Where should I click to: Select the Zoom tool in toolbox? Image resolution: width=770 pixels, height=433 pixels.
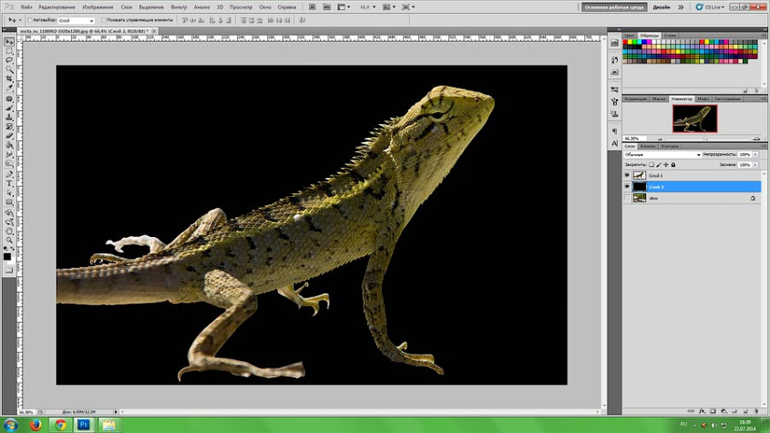(10, 240)
